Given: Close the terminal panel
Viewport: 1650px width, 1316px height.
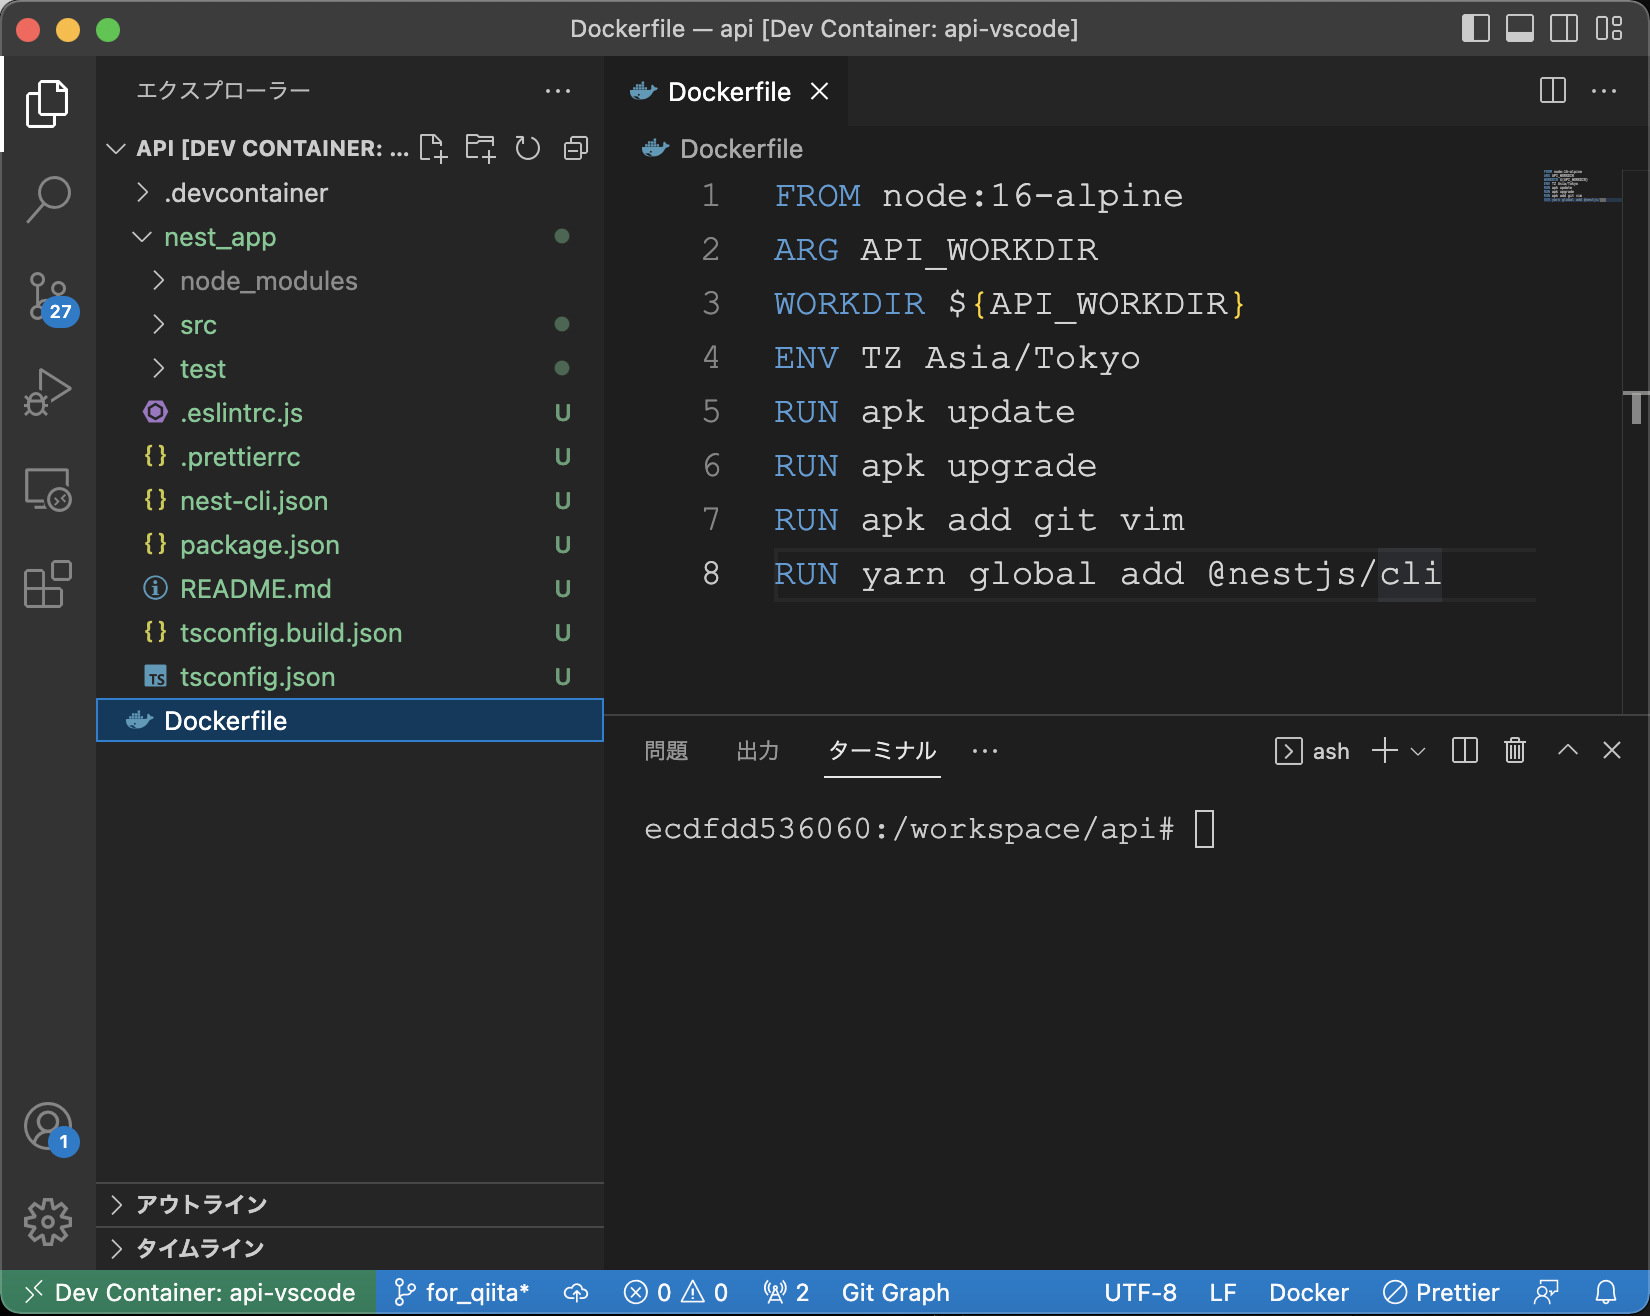Looking at the screenshot, I should pos(1612,750).
